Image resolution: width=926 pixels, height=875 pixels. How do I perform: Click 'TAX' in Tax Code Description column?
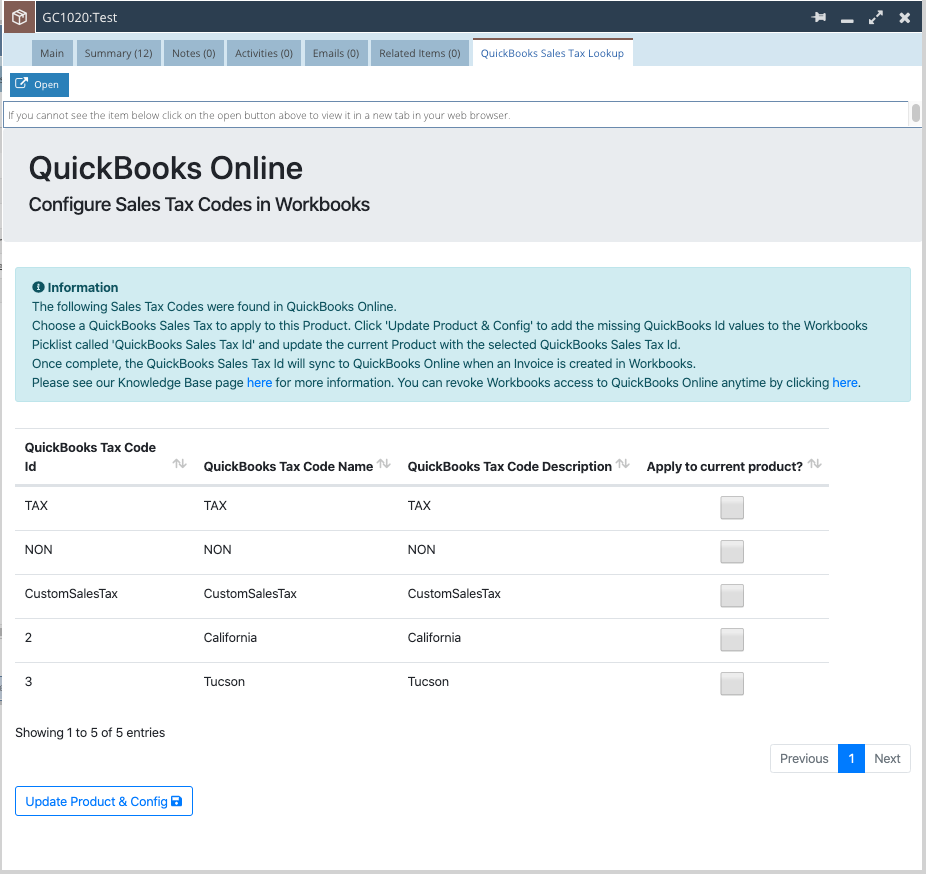coord(419,505)
